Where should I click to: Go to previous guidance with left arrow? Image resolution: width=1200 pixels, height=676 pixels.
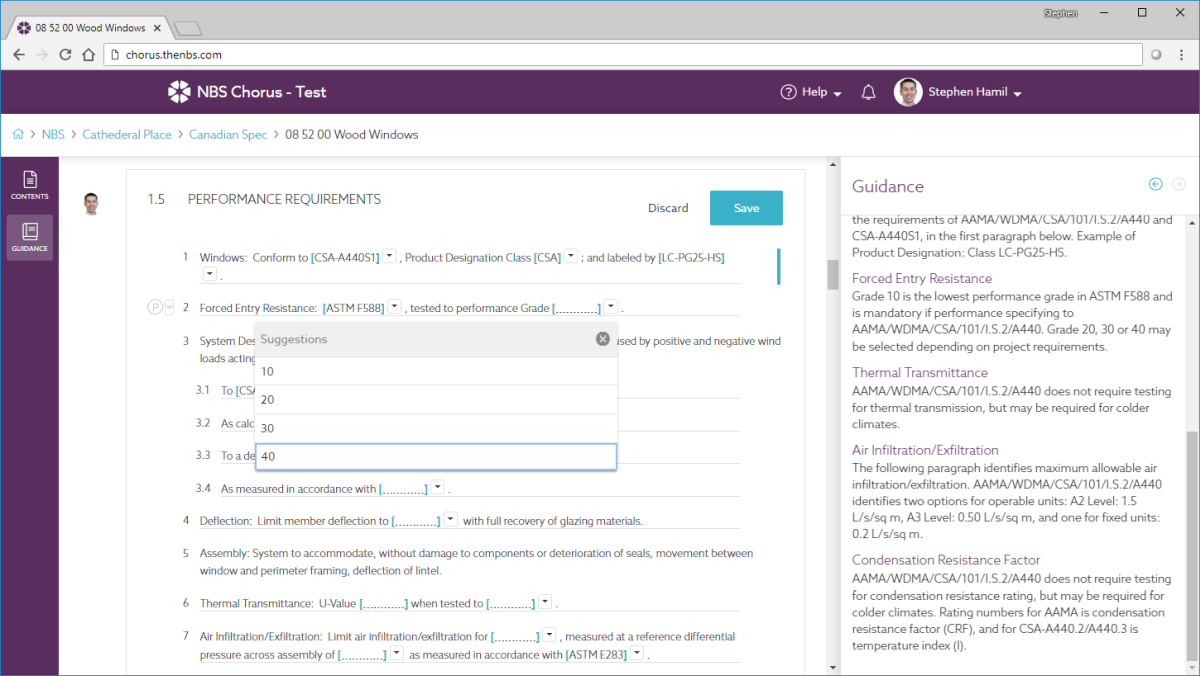pos(1156,184)
